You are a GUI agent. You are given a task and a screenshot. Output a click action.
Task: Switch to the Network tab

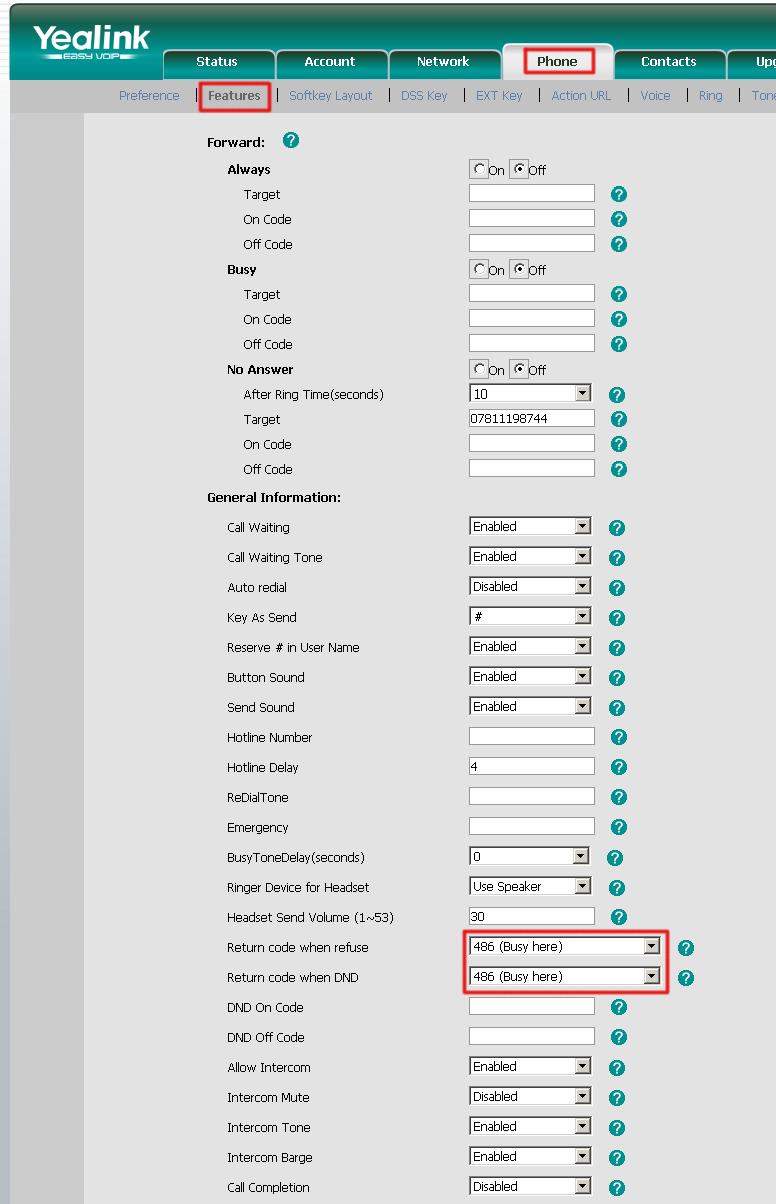[x=443, y=62]
